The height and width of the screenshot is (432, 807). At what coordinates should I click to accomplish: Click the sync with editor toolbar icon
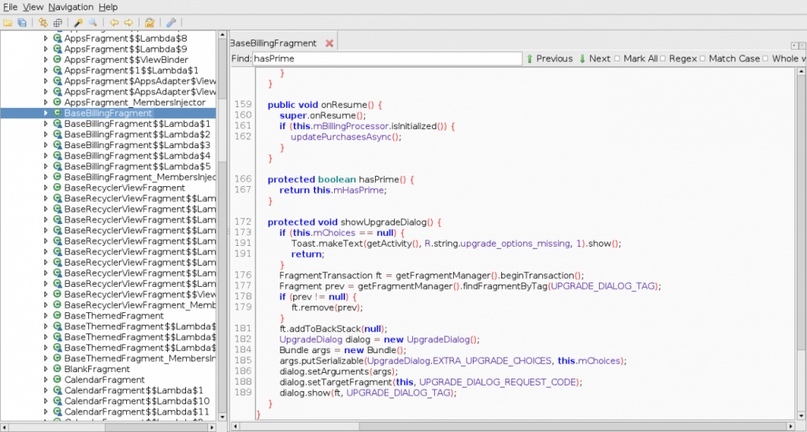43,22
